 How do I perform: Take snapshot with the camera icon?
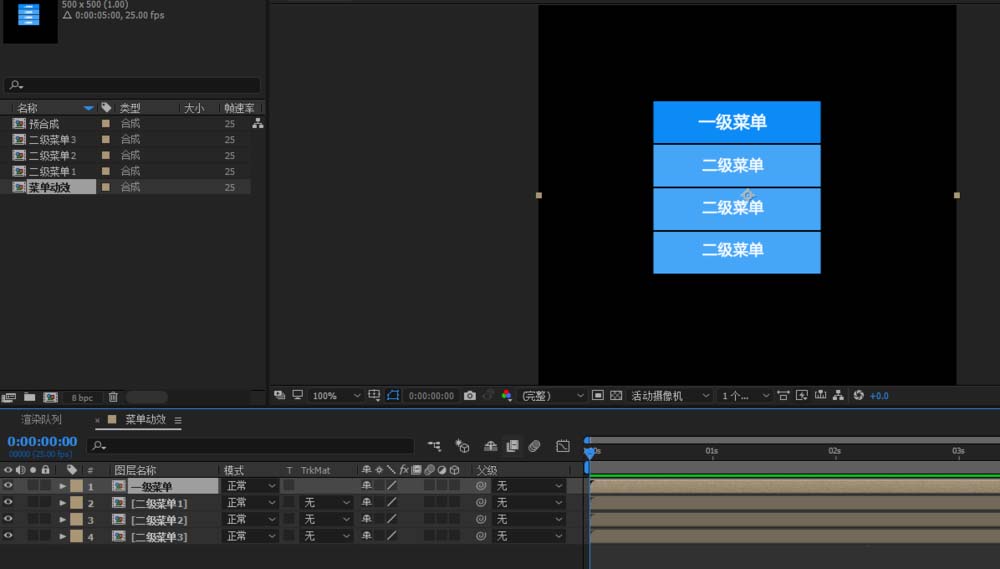tap(469, 395)
